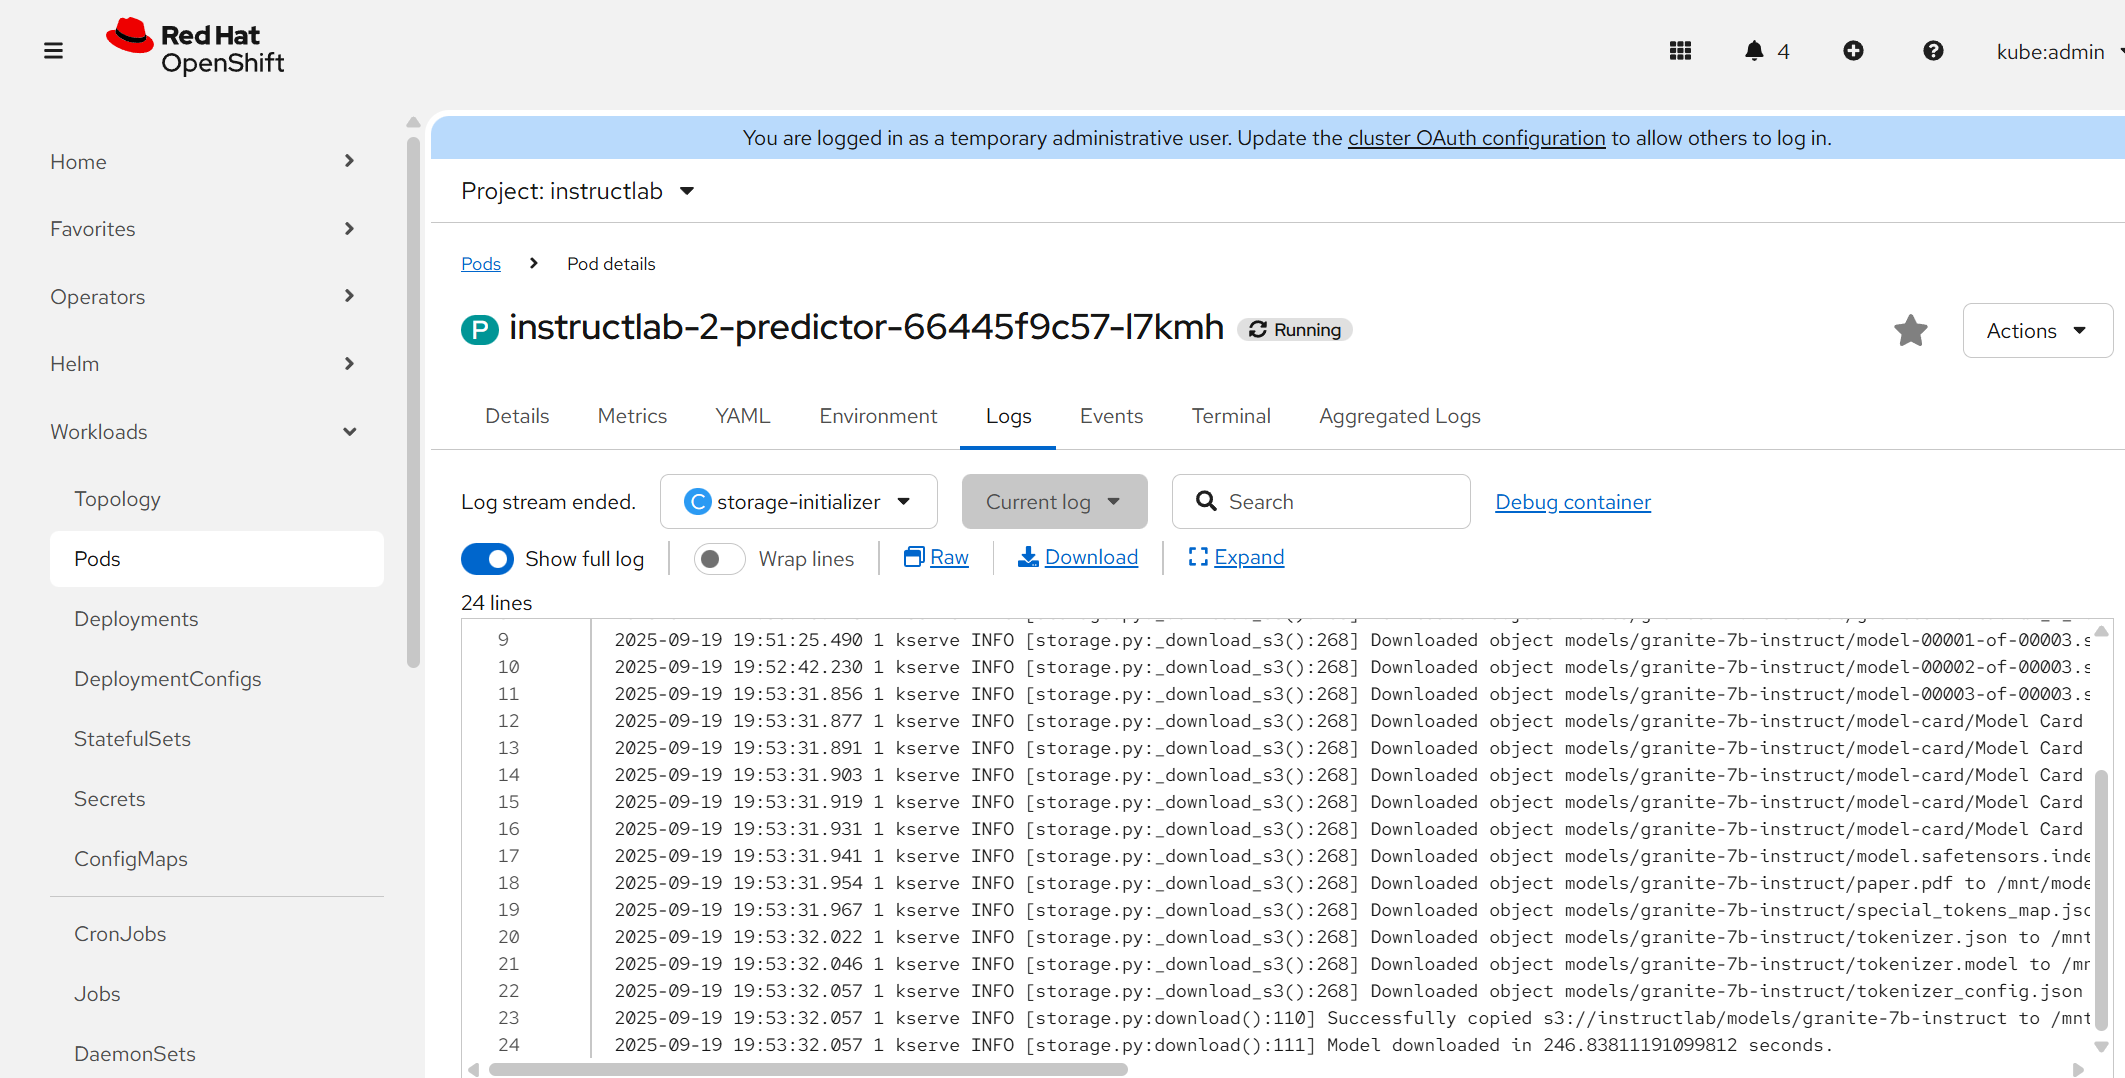Click the log Search input field
The height and width of the screenshot is (1078, 2125).
tap(1335, 502)
